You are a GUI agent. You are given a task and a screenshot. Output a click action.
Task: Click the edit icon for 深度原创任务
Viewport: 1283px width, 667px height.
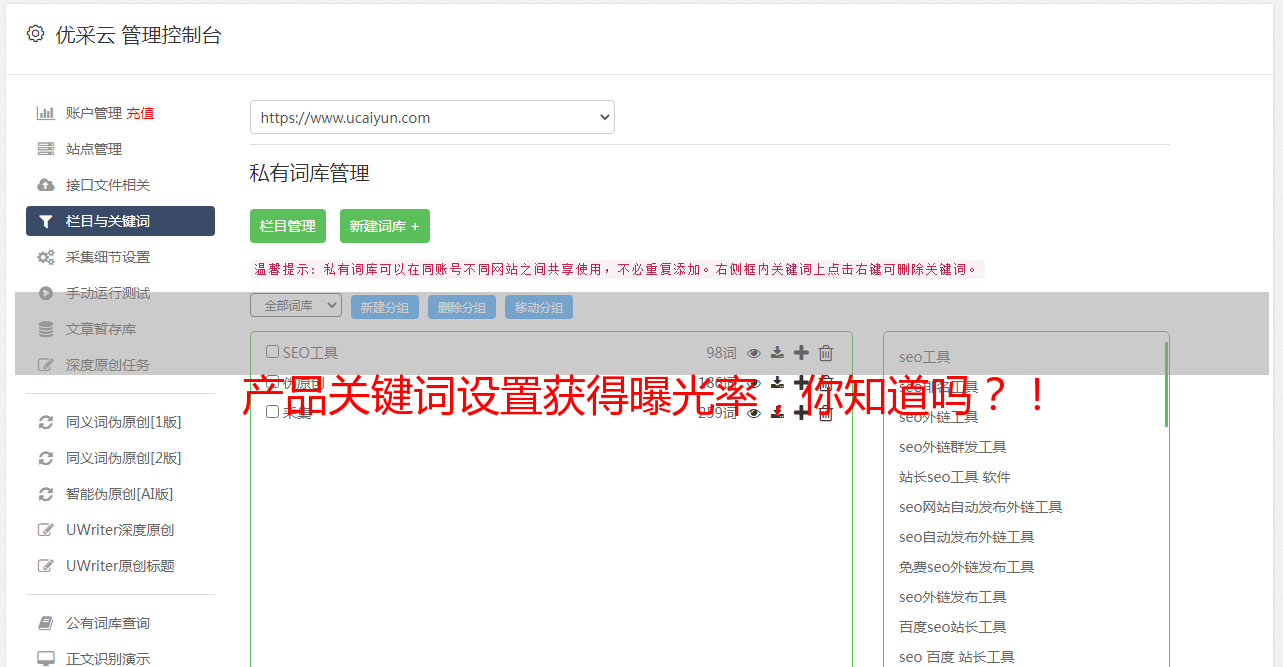coord(46,365)
